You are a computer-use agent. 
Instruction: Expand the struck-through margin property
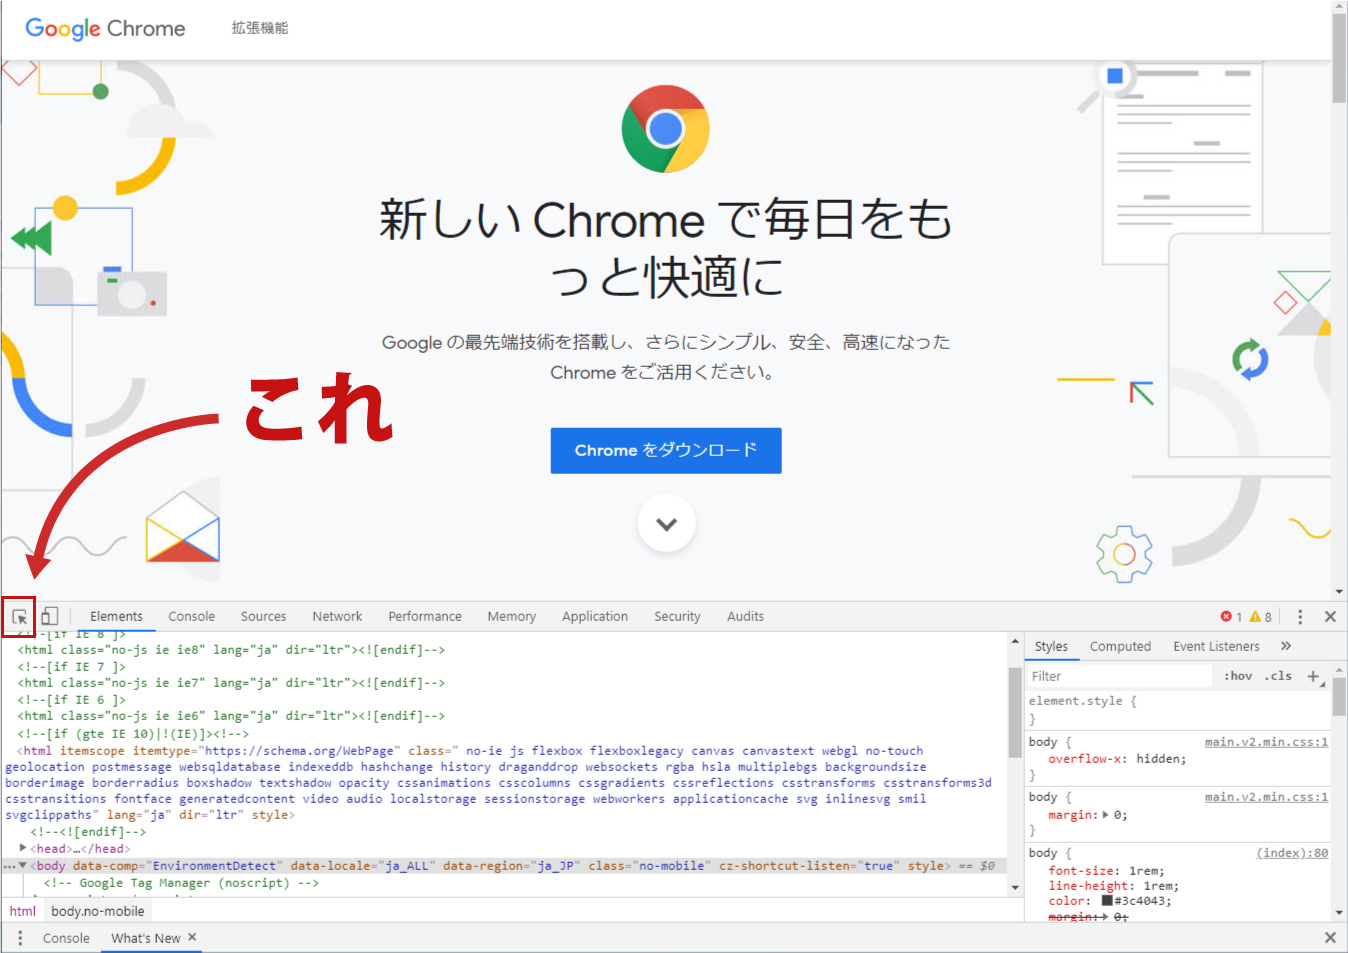click(x=1105, y=917)
